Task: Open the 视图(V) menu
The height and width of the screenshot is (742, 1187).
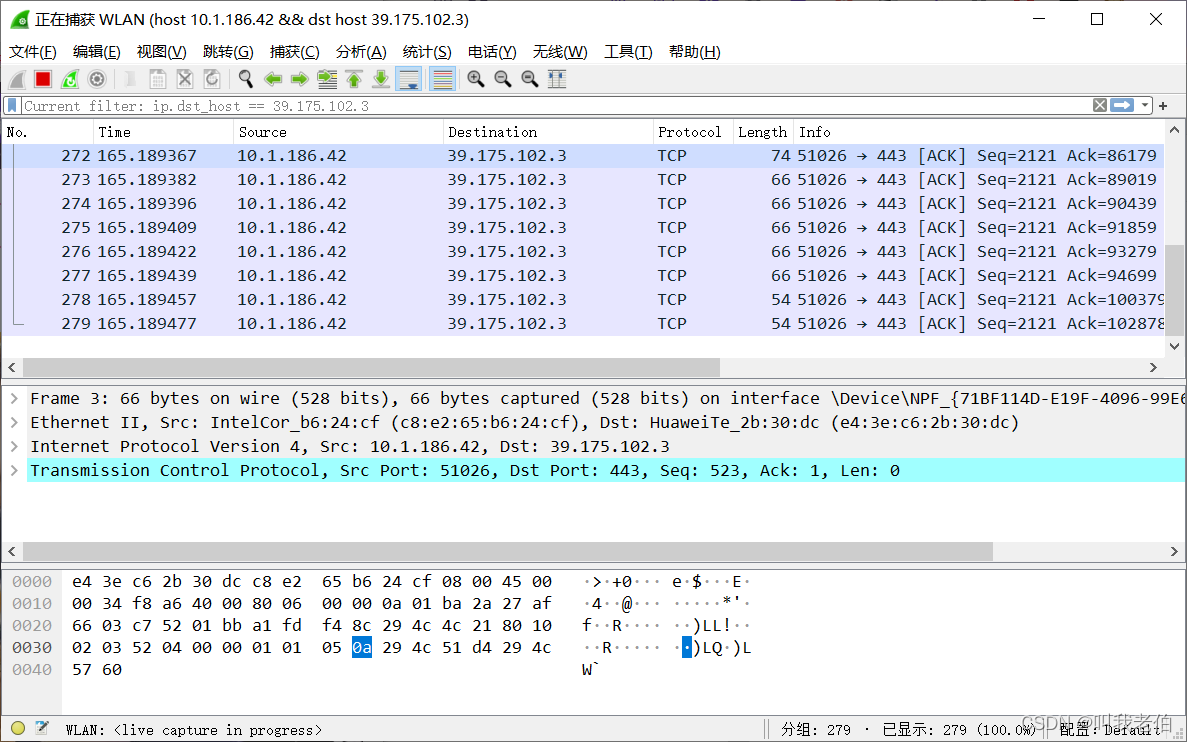Action: tap(161, 51)
